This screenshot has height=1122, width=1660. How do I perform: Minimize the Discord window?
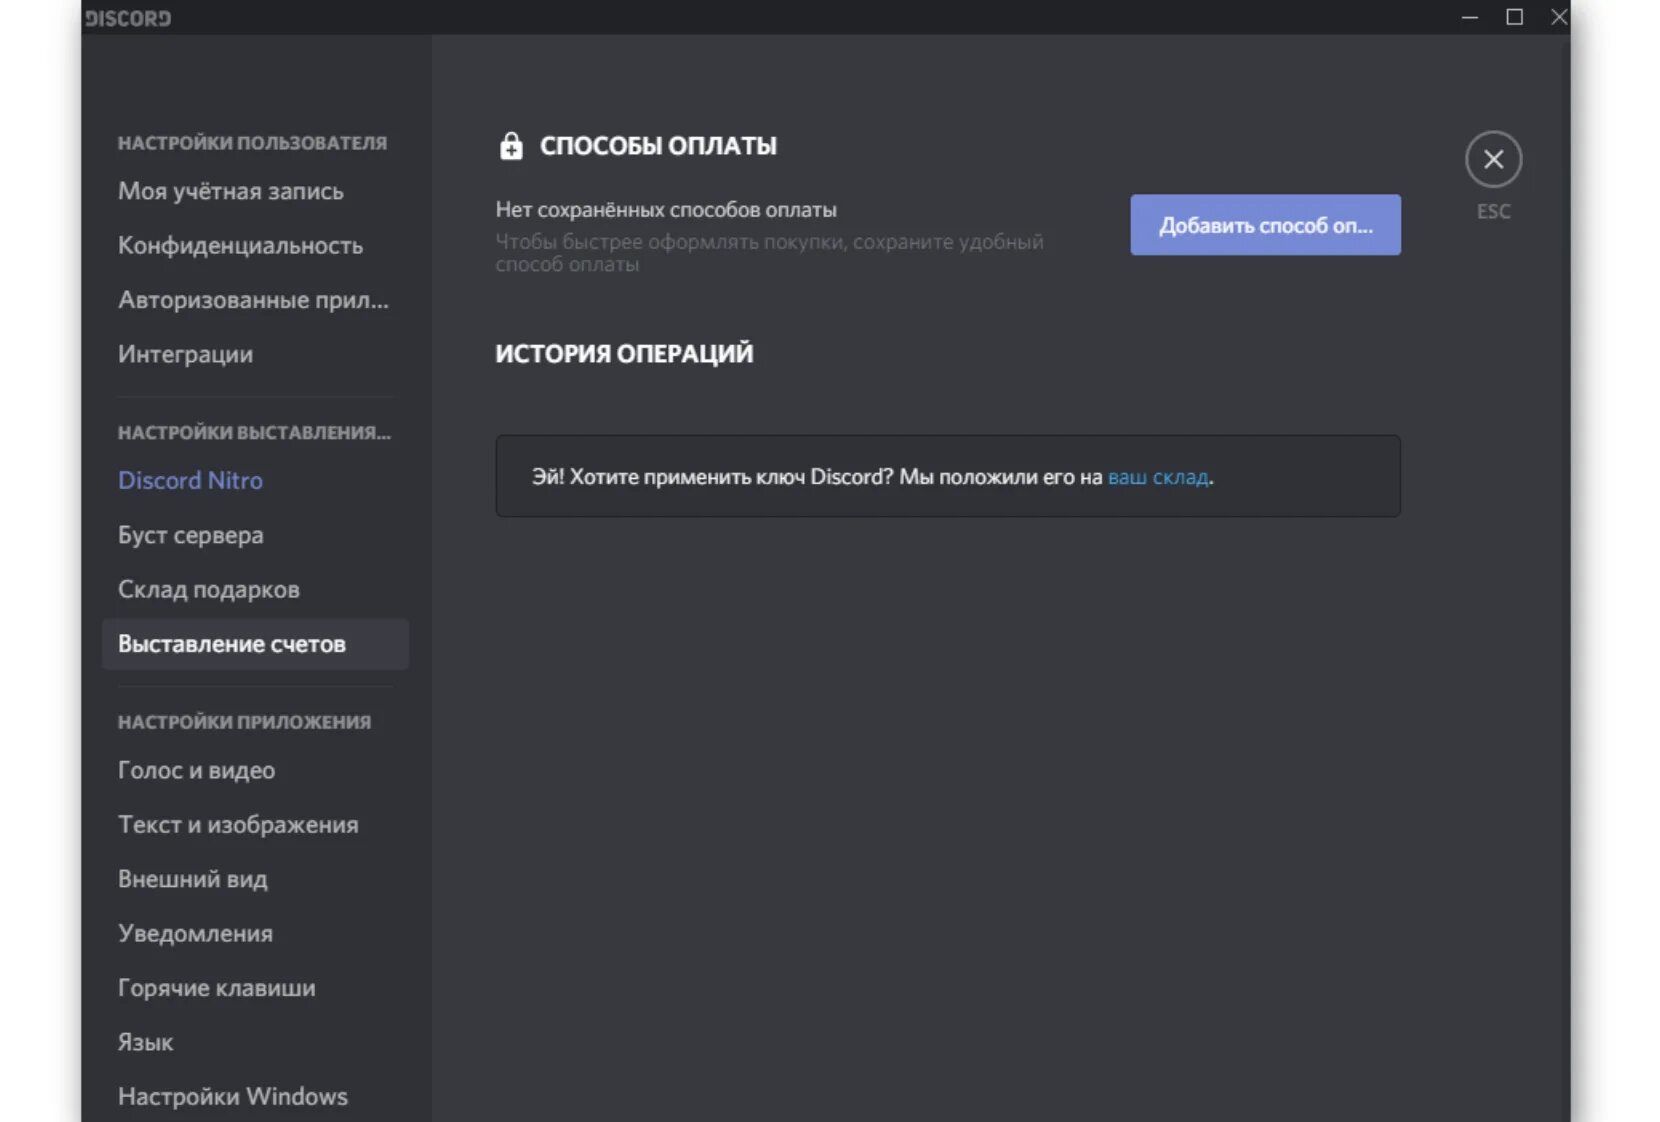coord(1469,17)
